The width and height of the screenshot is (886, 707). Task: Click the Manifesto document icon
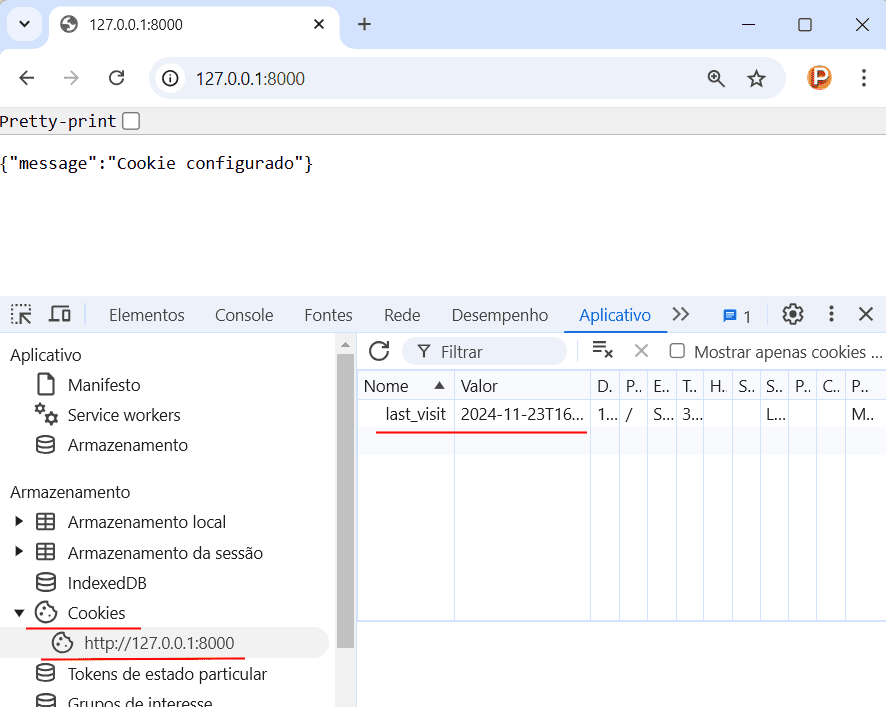46,384
